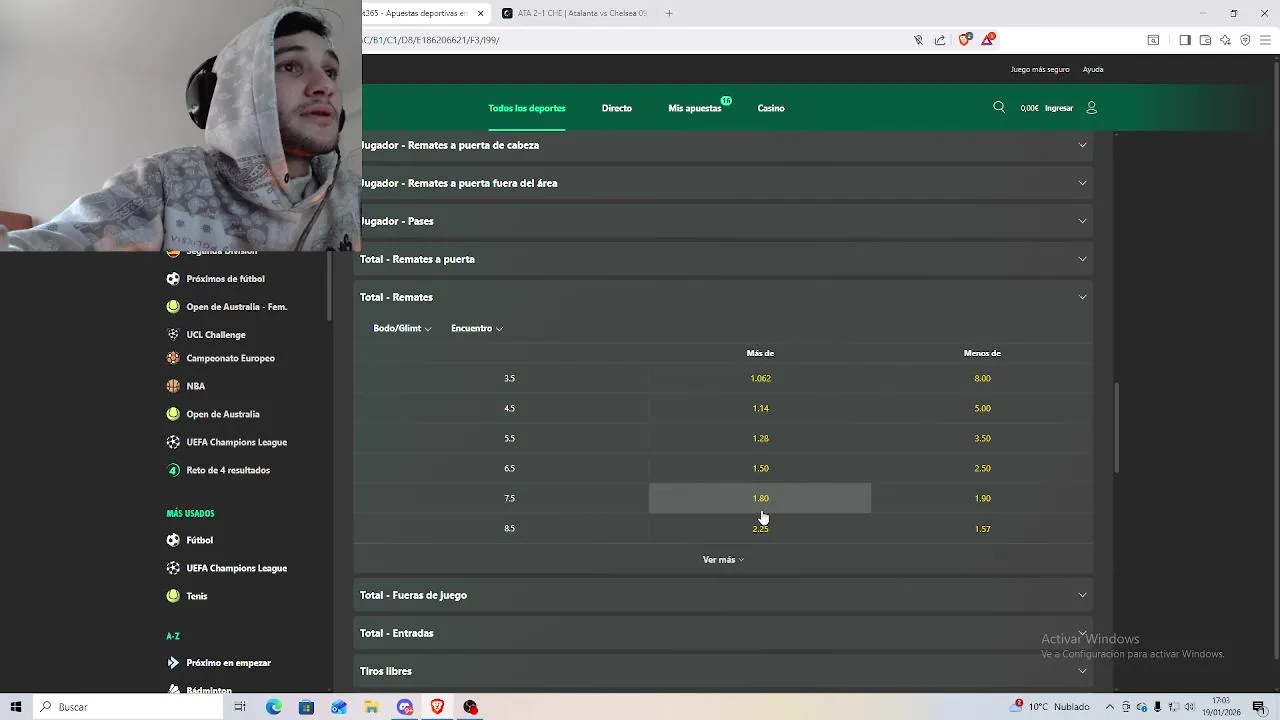Click the tab search icon in toolbar

pyautogui.click(x=1153, y=40)
